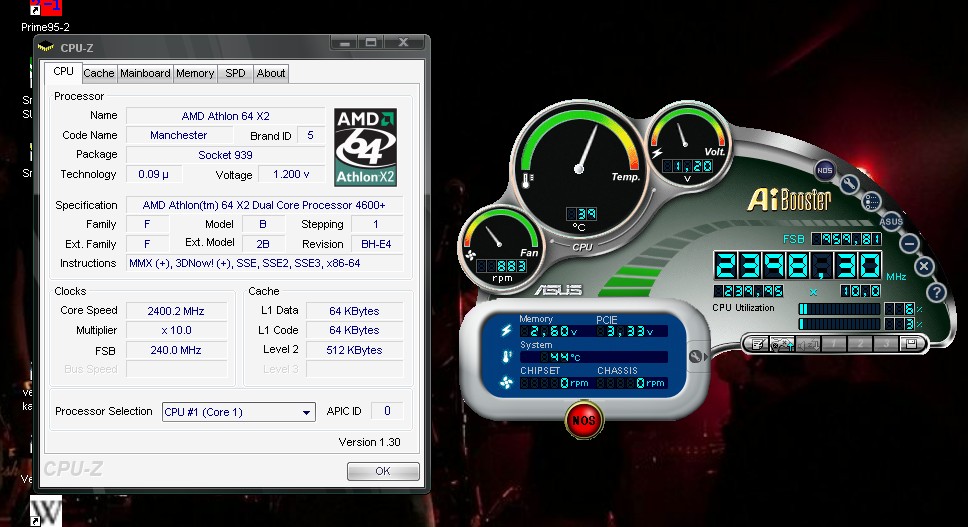
Task: Open the wrench settings icon in AI Booster
Action: tap(849, 184)
